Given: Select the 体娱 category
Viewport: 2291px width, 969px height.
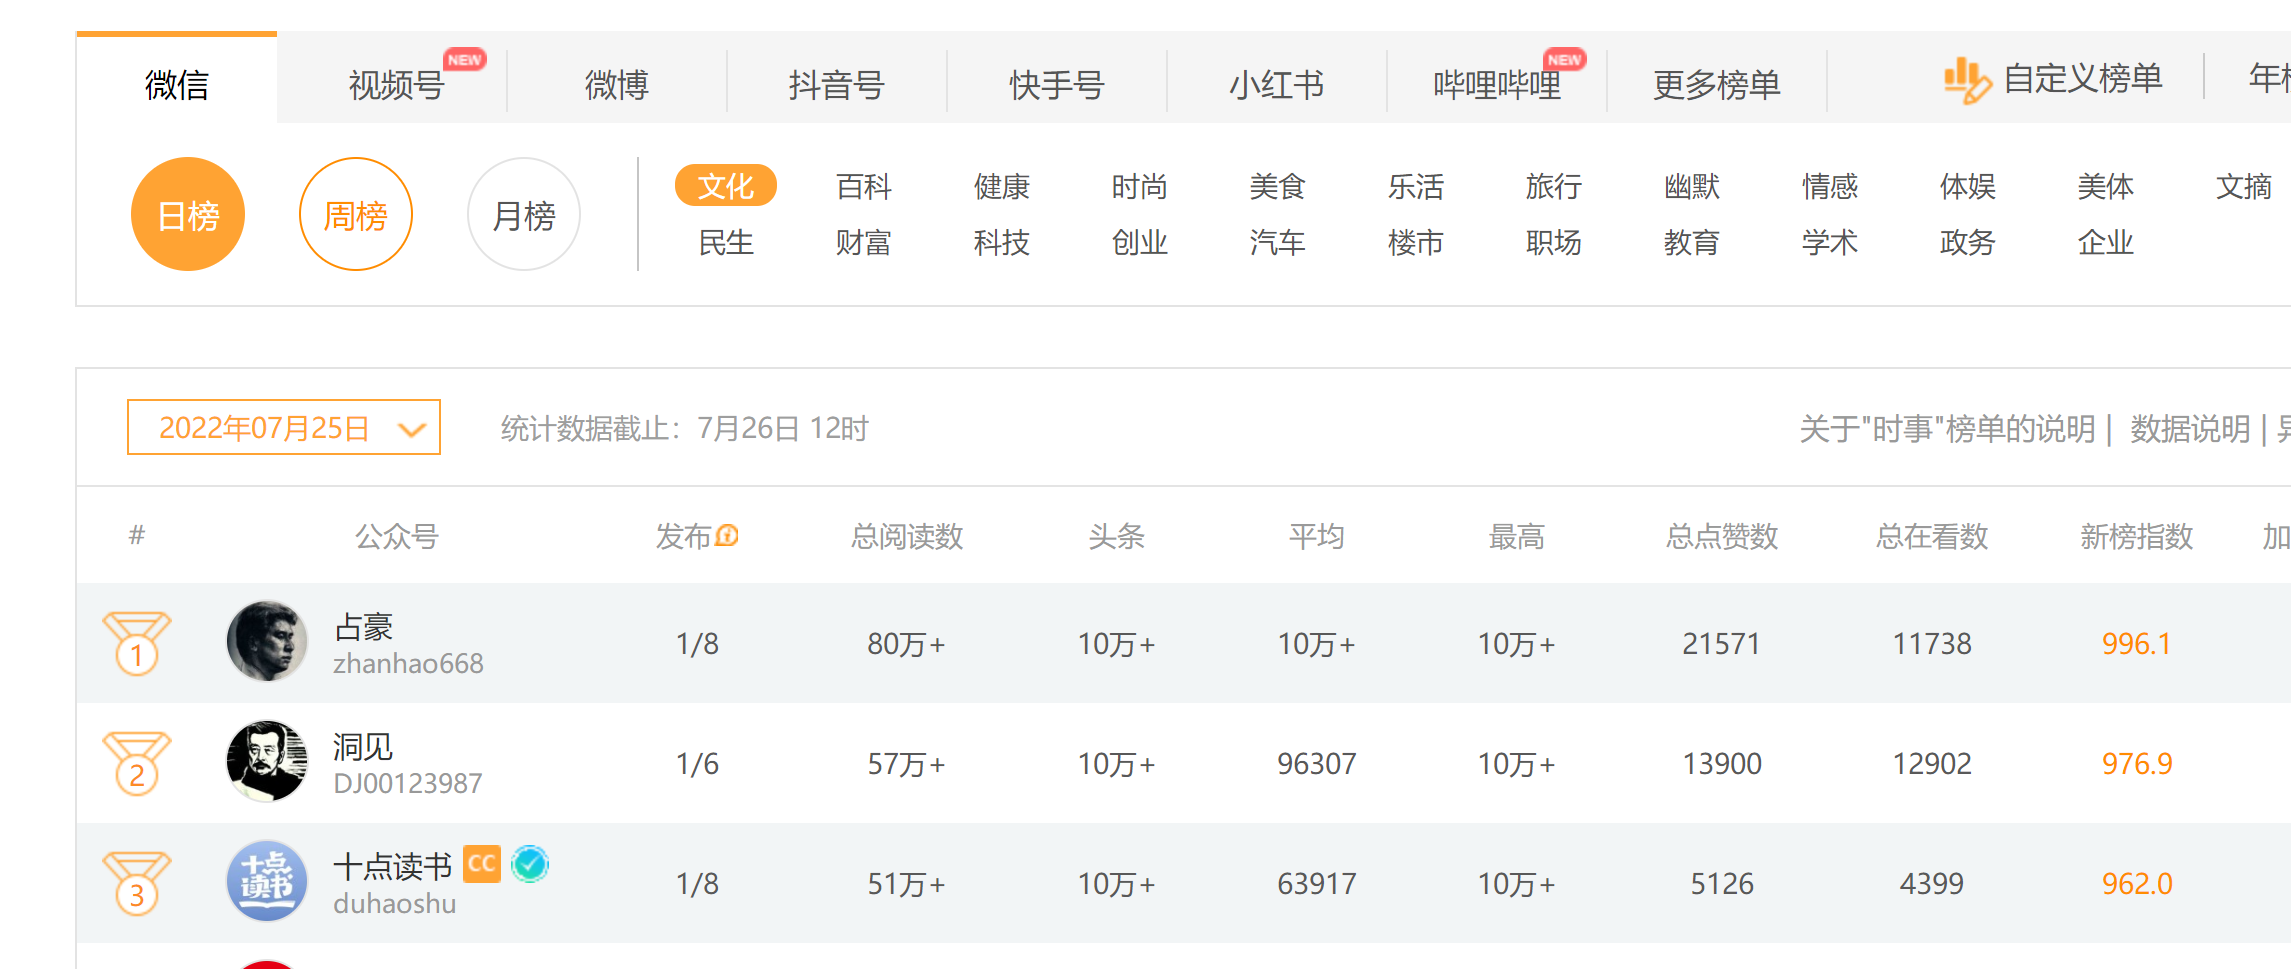Looking at the screenshot, I should [1968, 186].
